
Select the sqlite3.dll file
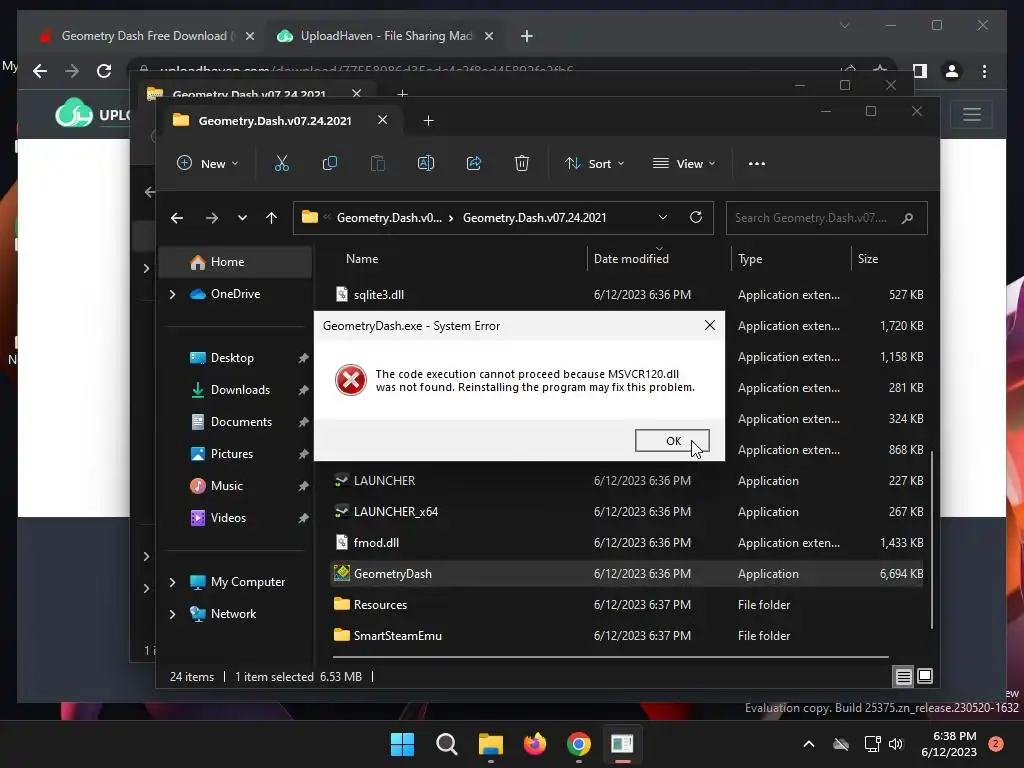(378, 295)
